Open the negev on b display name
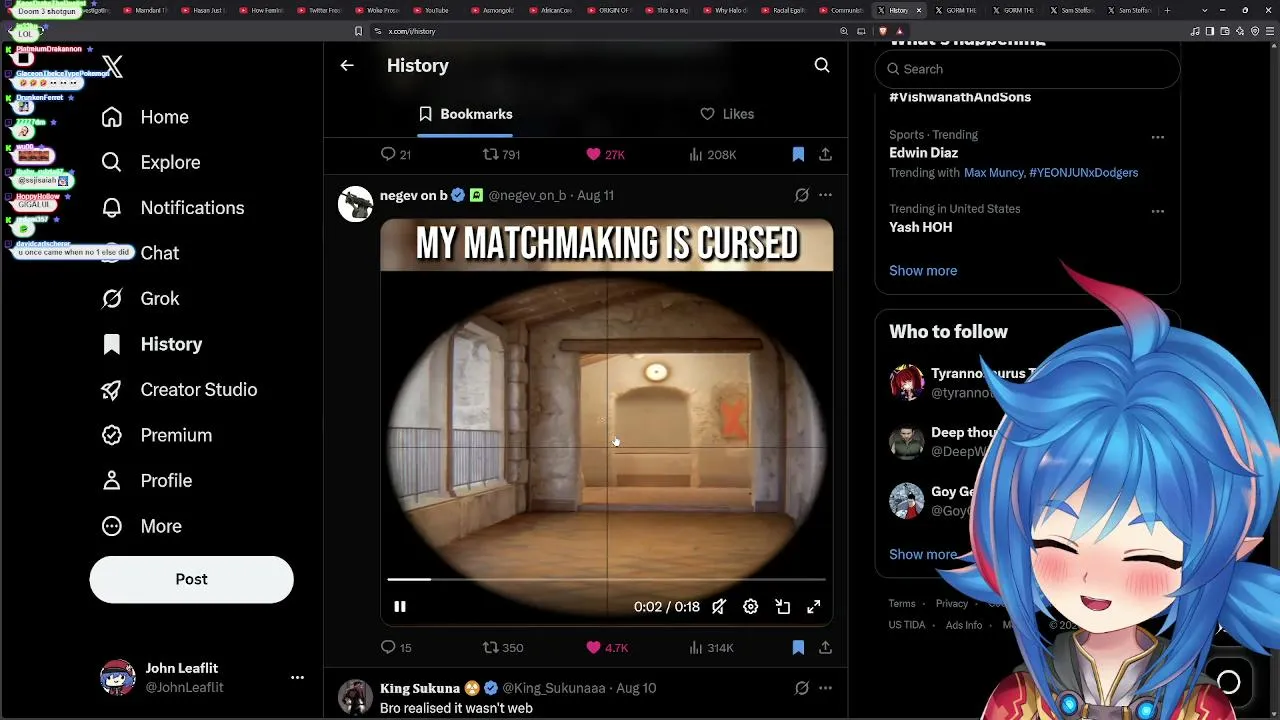Image resolution: width=1280 pixels, height=720 pixels. tap(414, 196)
